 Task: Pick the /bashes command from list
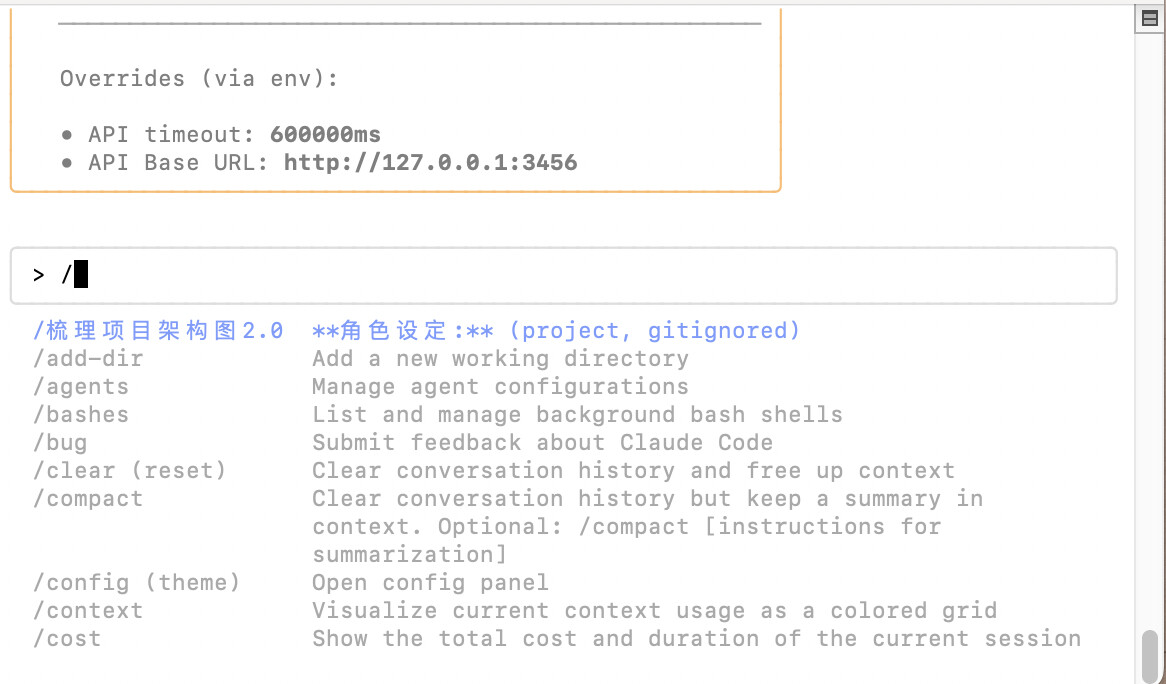point(80,414)
